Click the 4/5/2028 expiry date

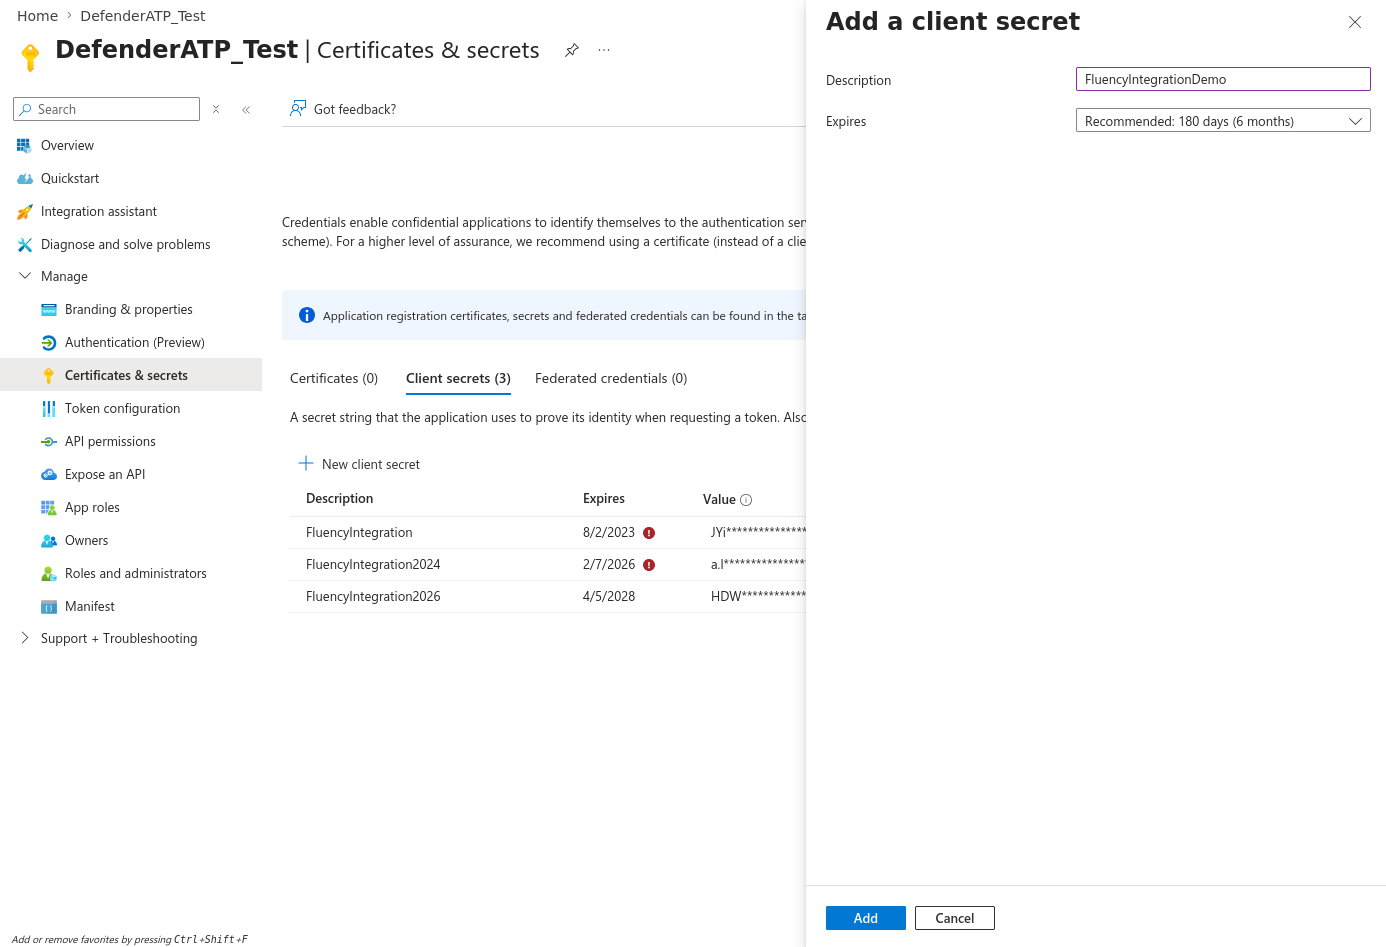pyautogui.click(x=609, y=596)
